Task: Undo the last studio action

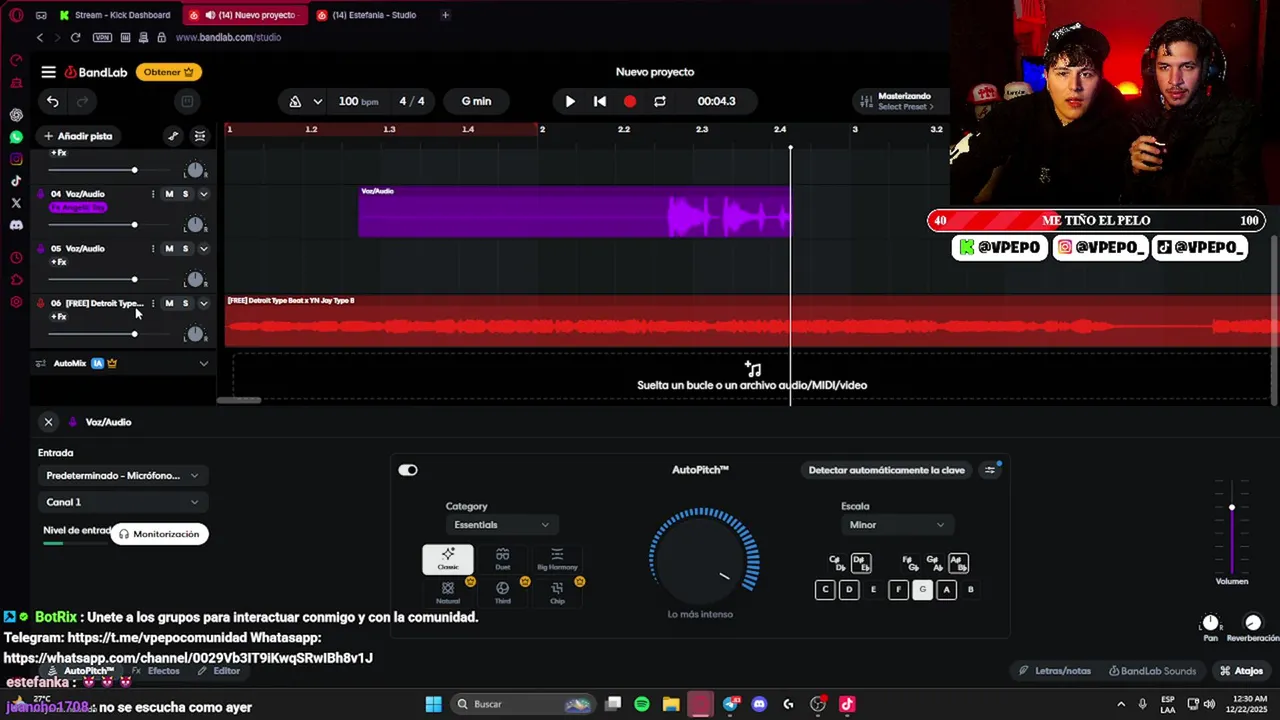Action: [x=53, y=101]
